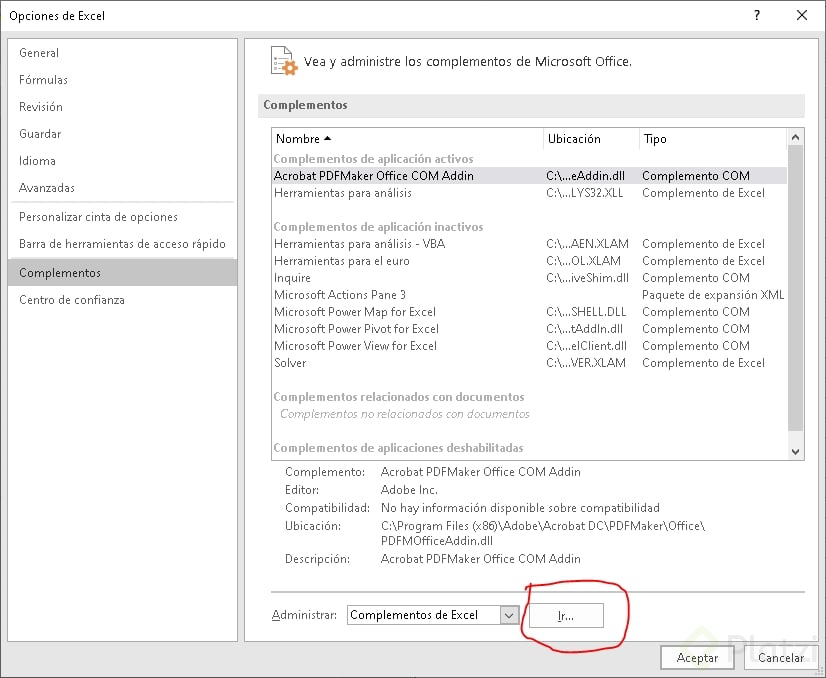Close the Opciones de Excel dialog
The image size is (826, 678).
802,15
